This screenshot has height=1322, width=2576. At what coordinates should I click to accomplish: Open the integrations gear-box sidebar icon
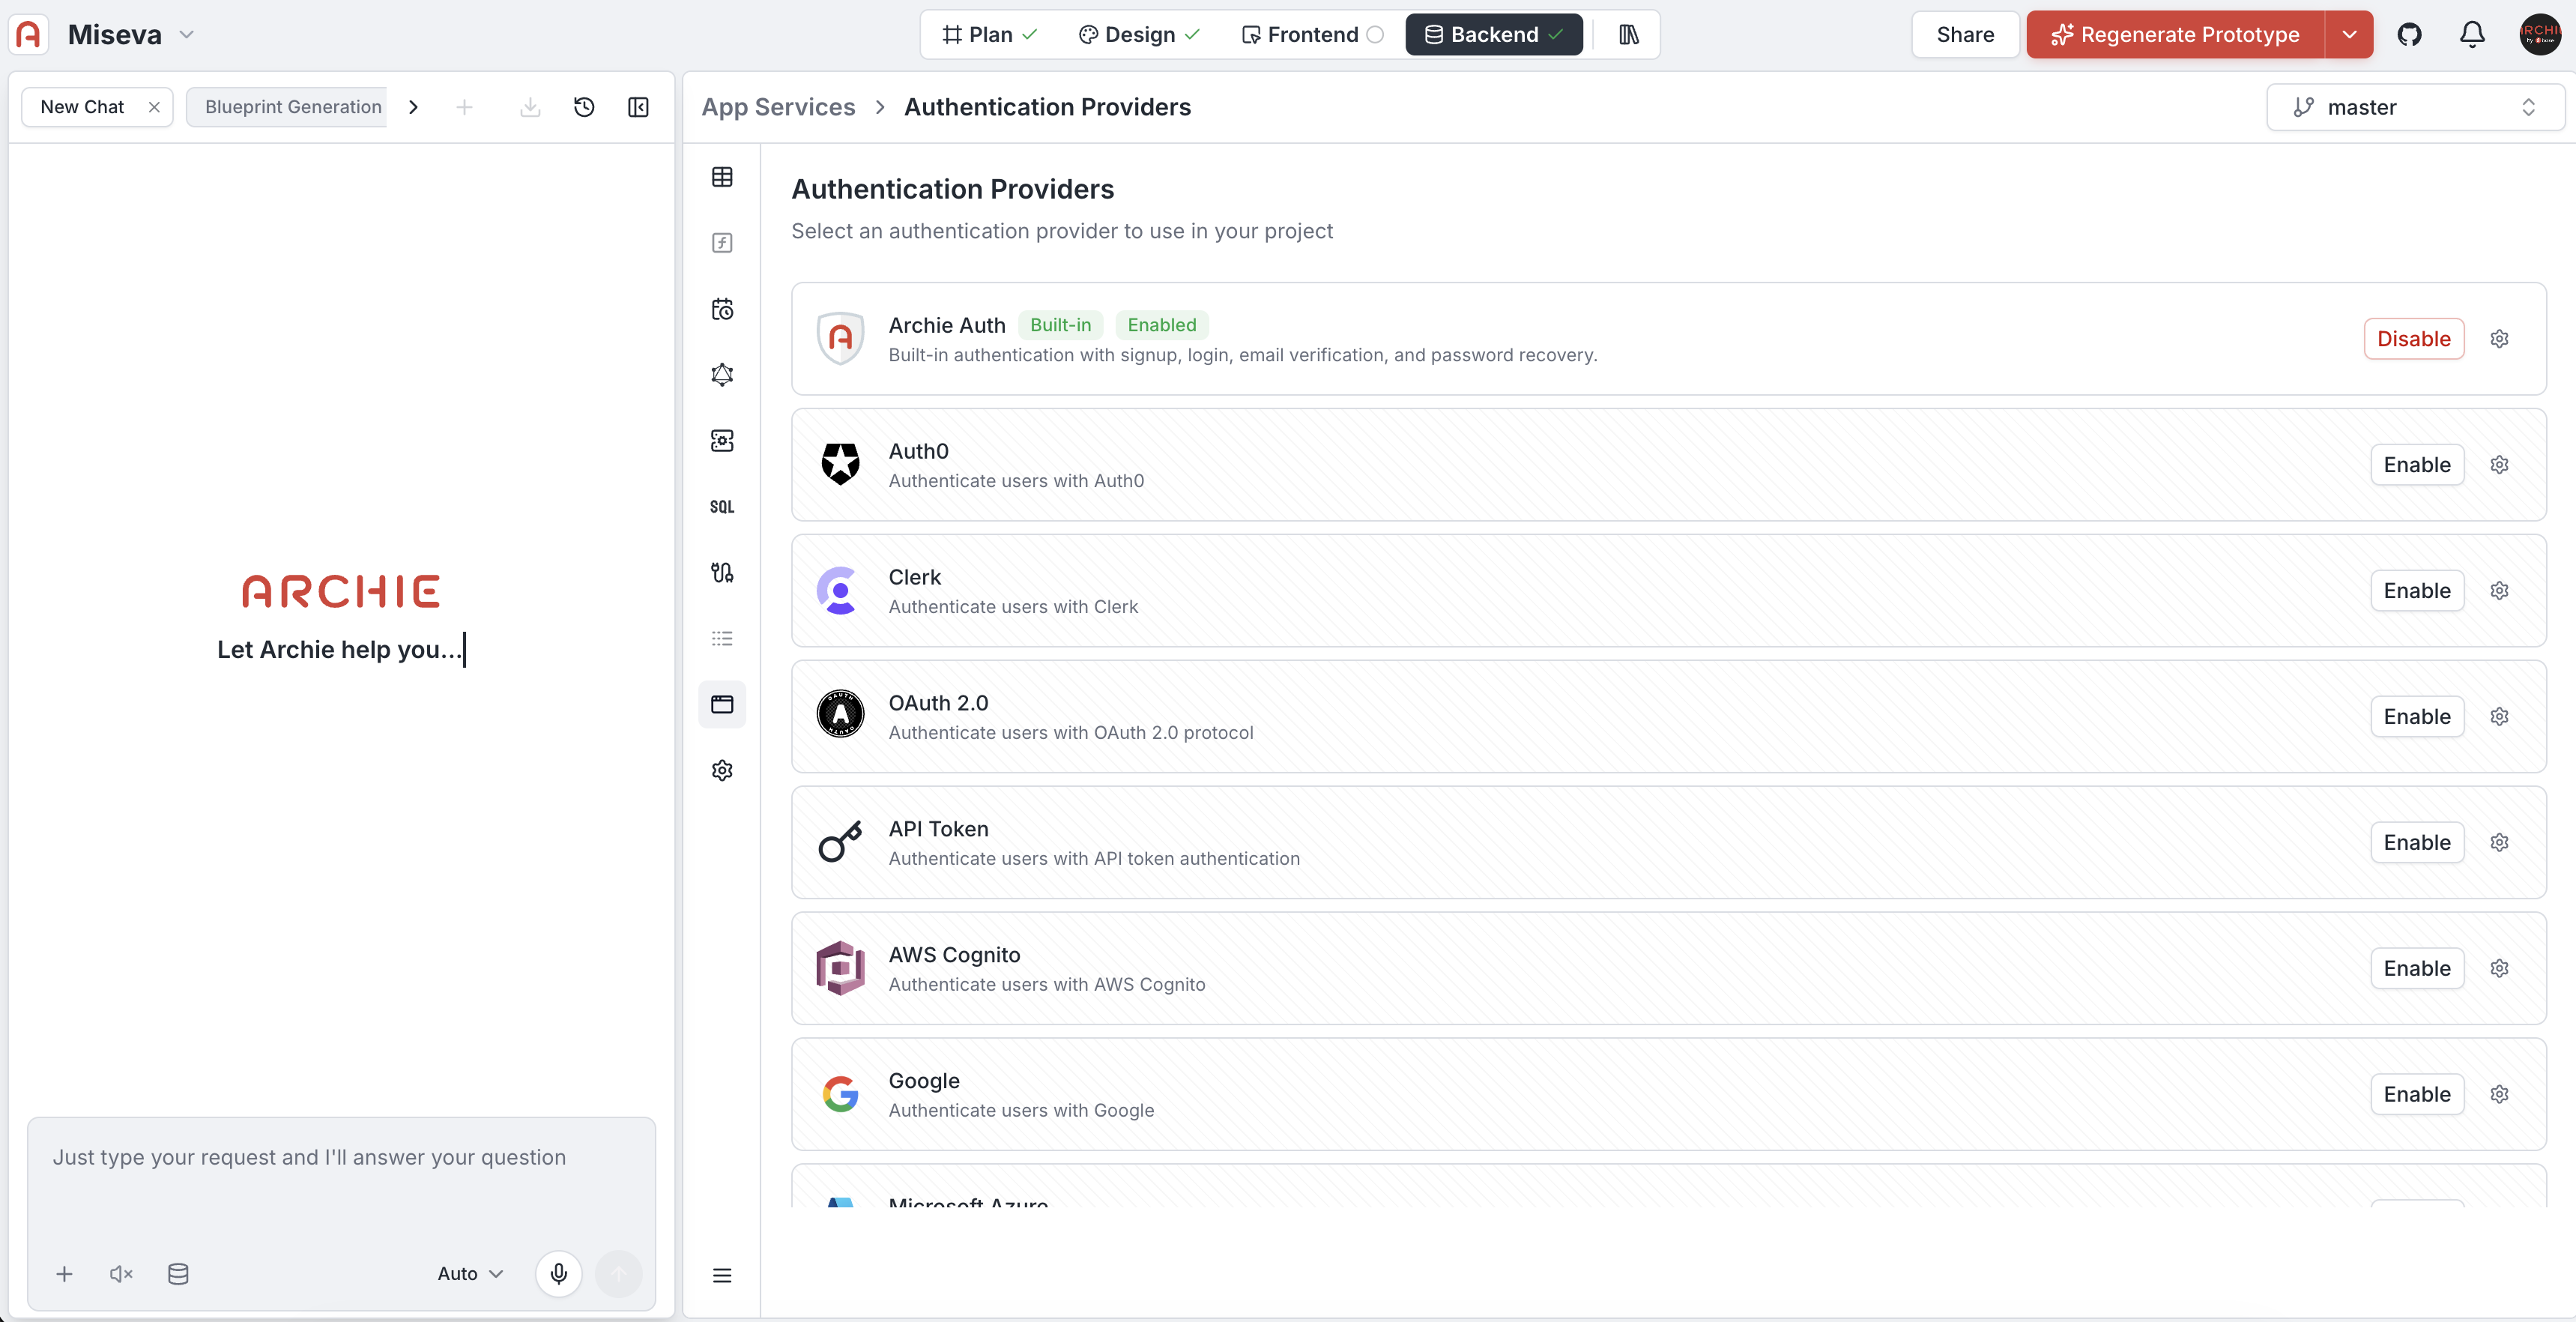click(722, 441)
